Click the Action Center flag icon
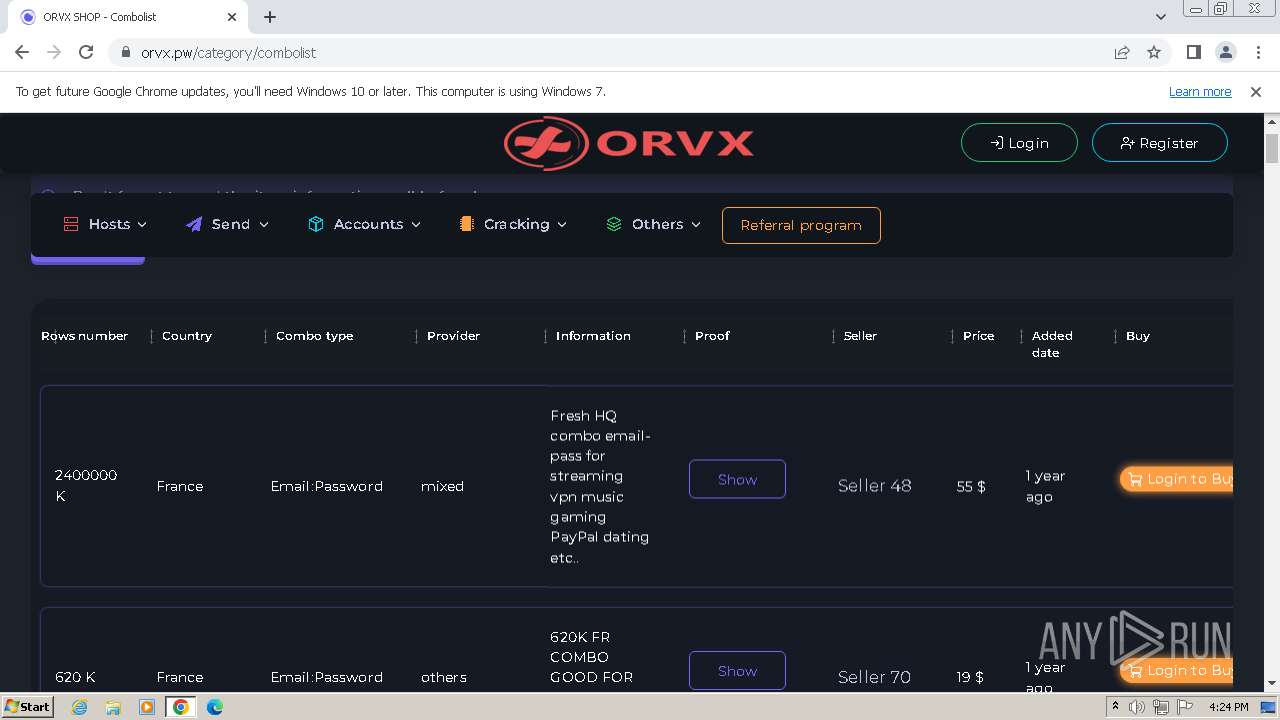The height and width of the screenshot is (720, 1280). tap(1184, 707)
